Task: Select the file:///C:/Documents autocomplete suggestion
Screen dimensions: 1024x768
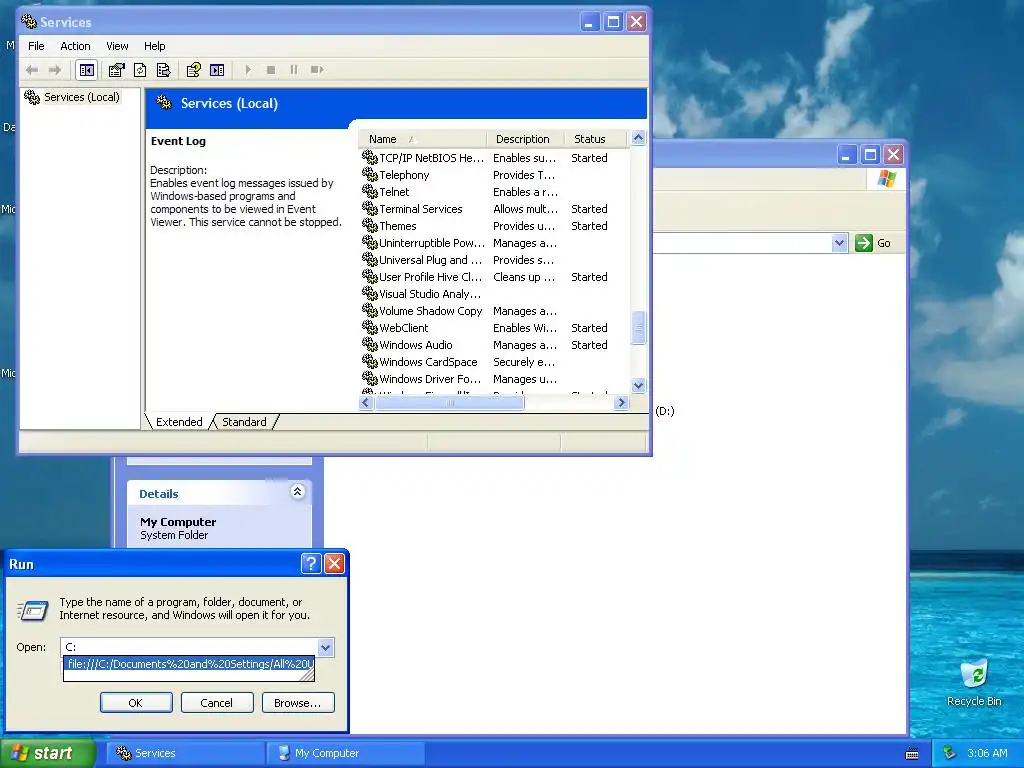Action: tap(189, 664)
